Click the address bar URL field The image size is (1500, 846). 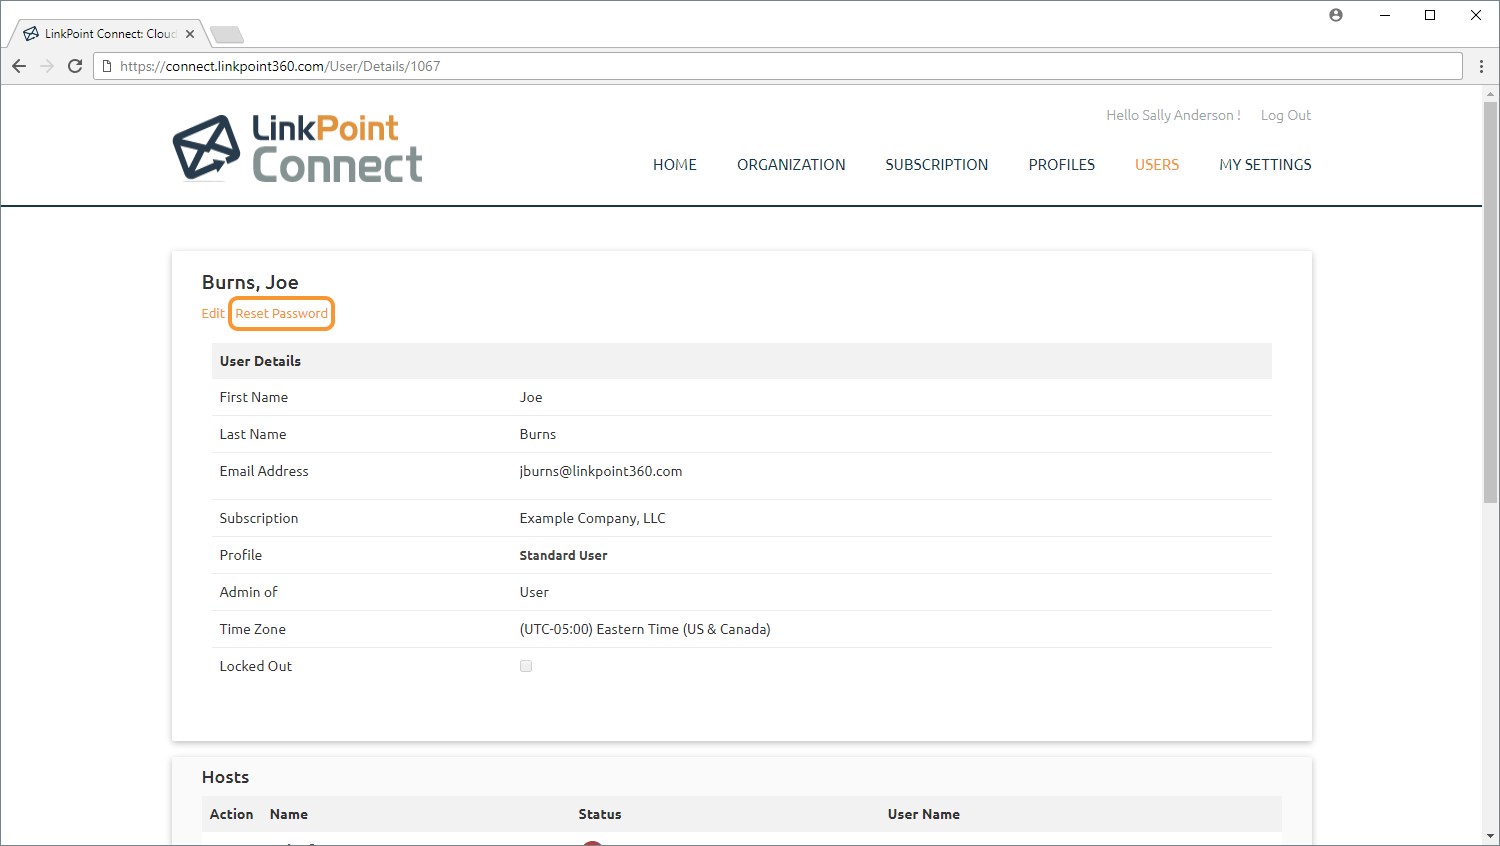point(778,66)
